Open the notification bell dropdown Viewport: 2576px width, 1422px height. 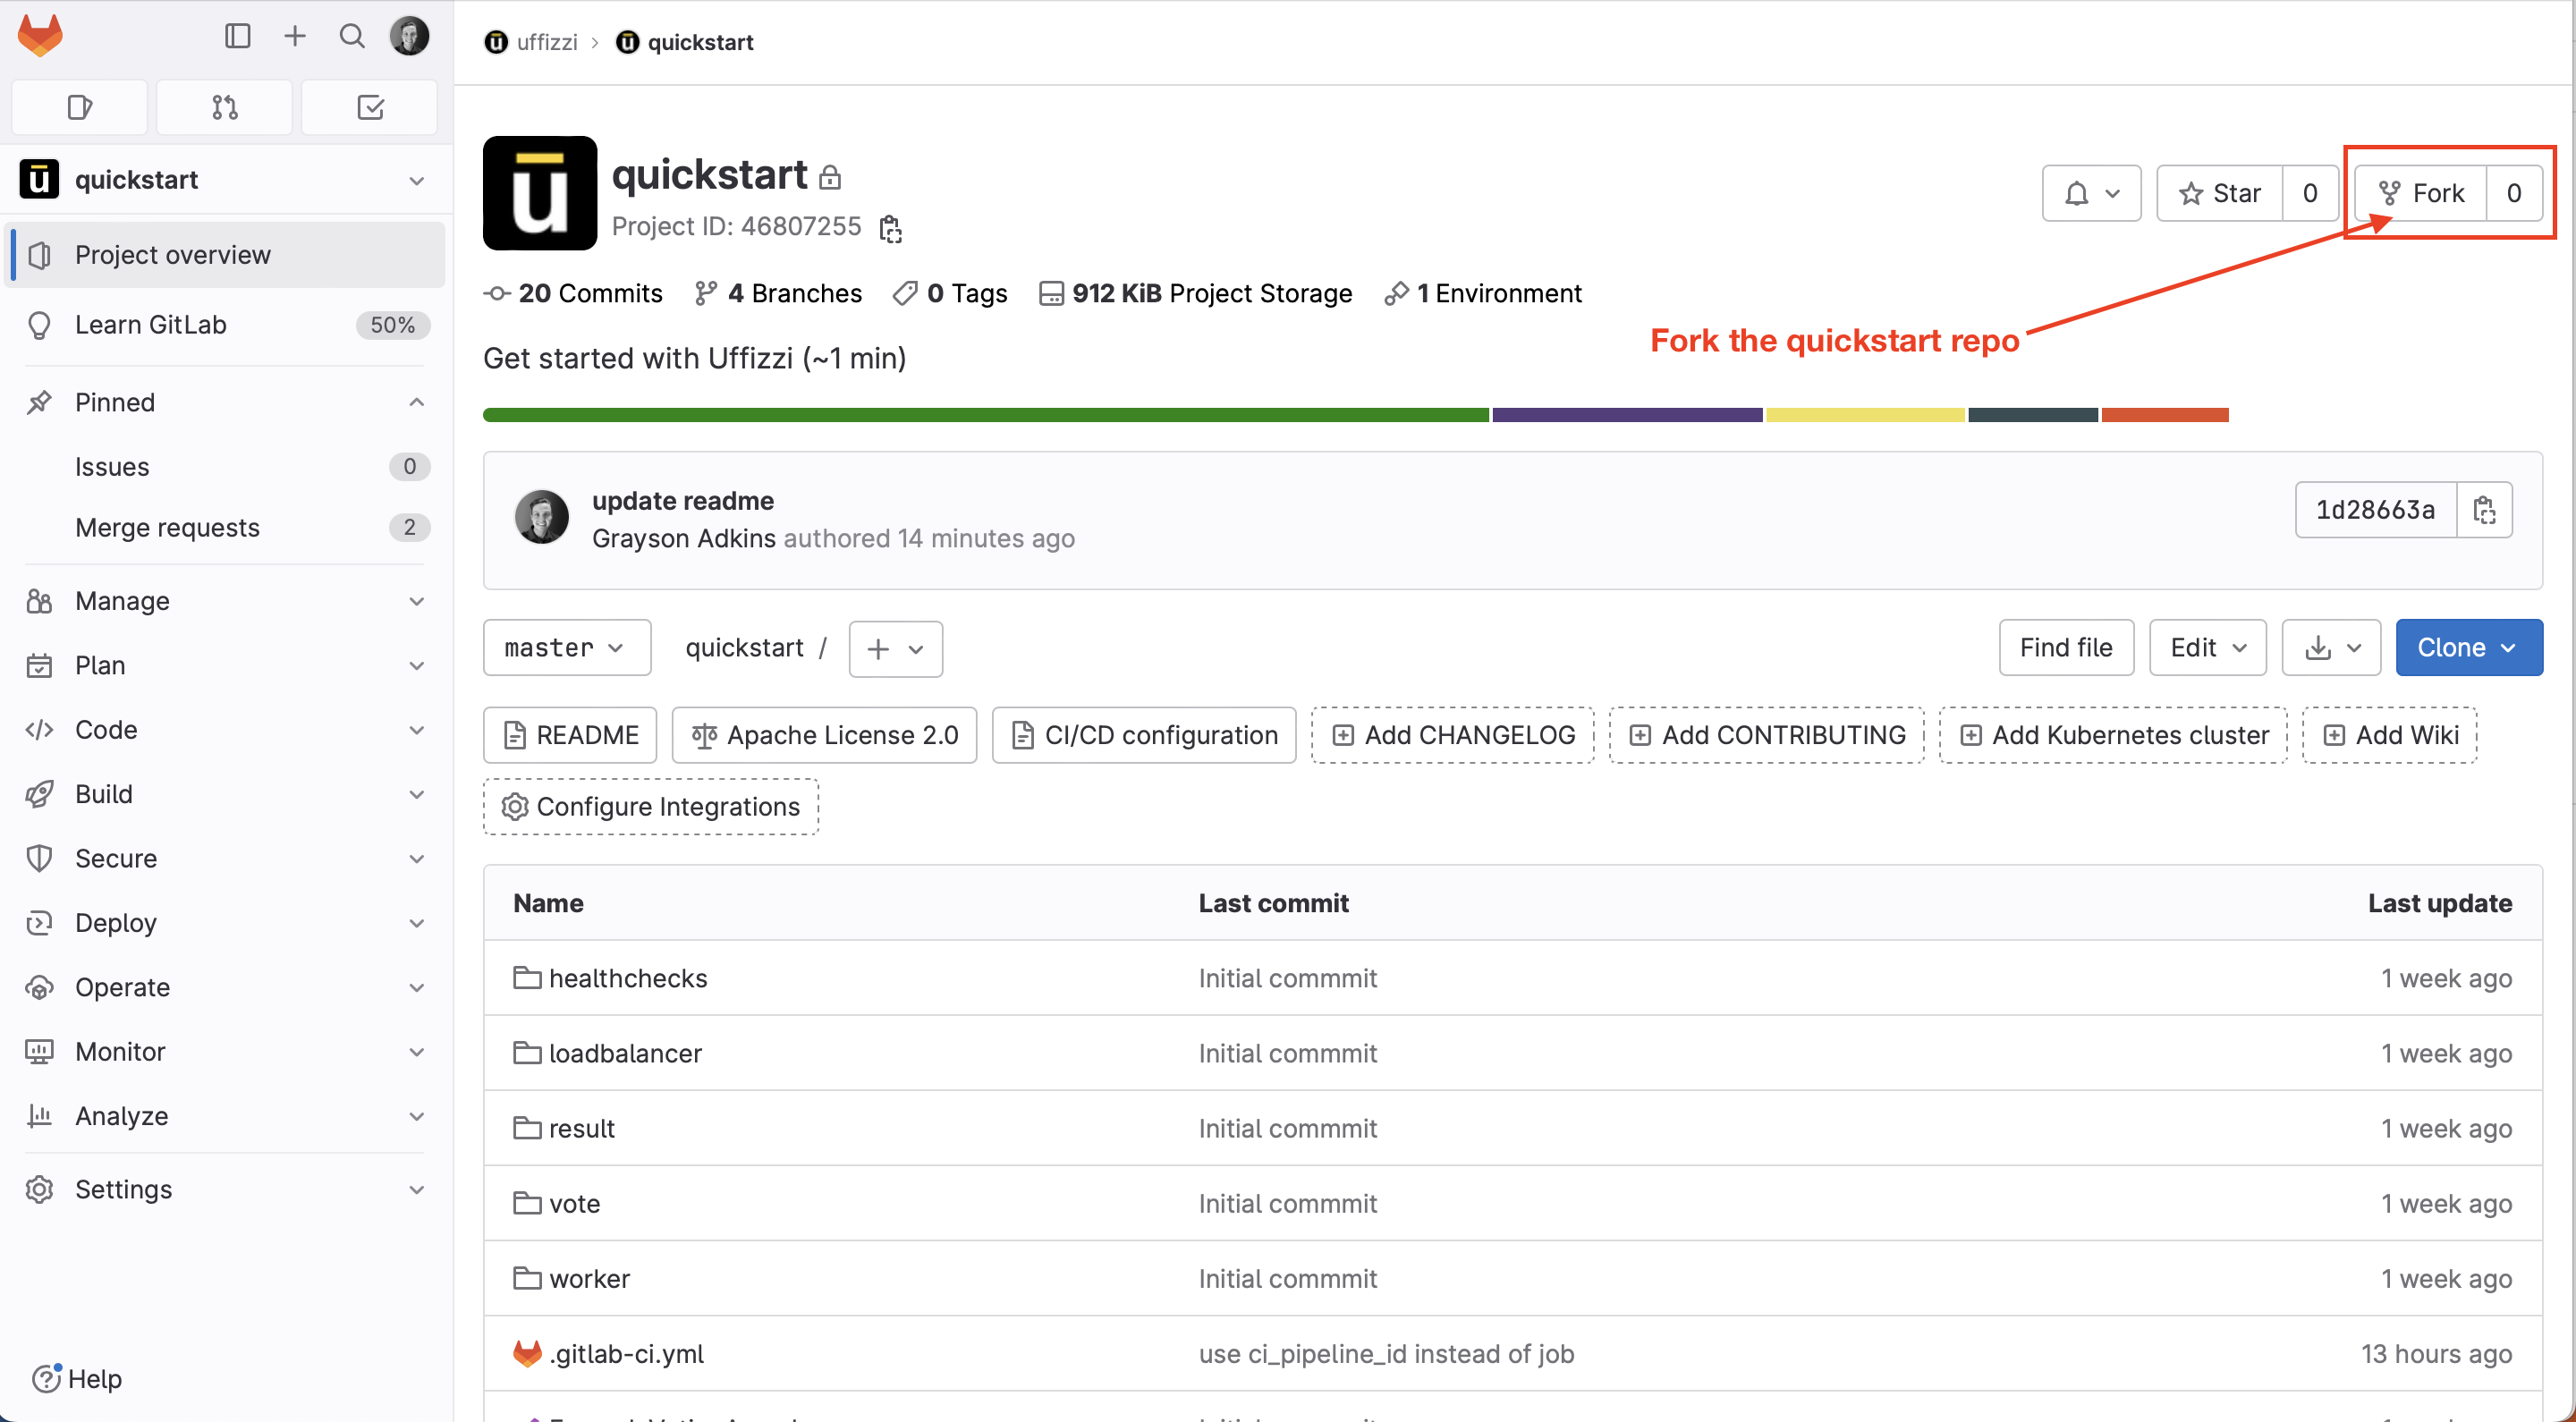2091,193
